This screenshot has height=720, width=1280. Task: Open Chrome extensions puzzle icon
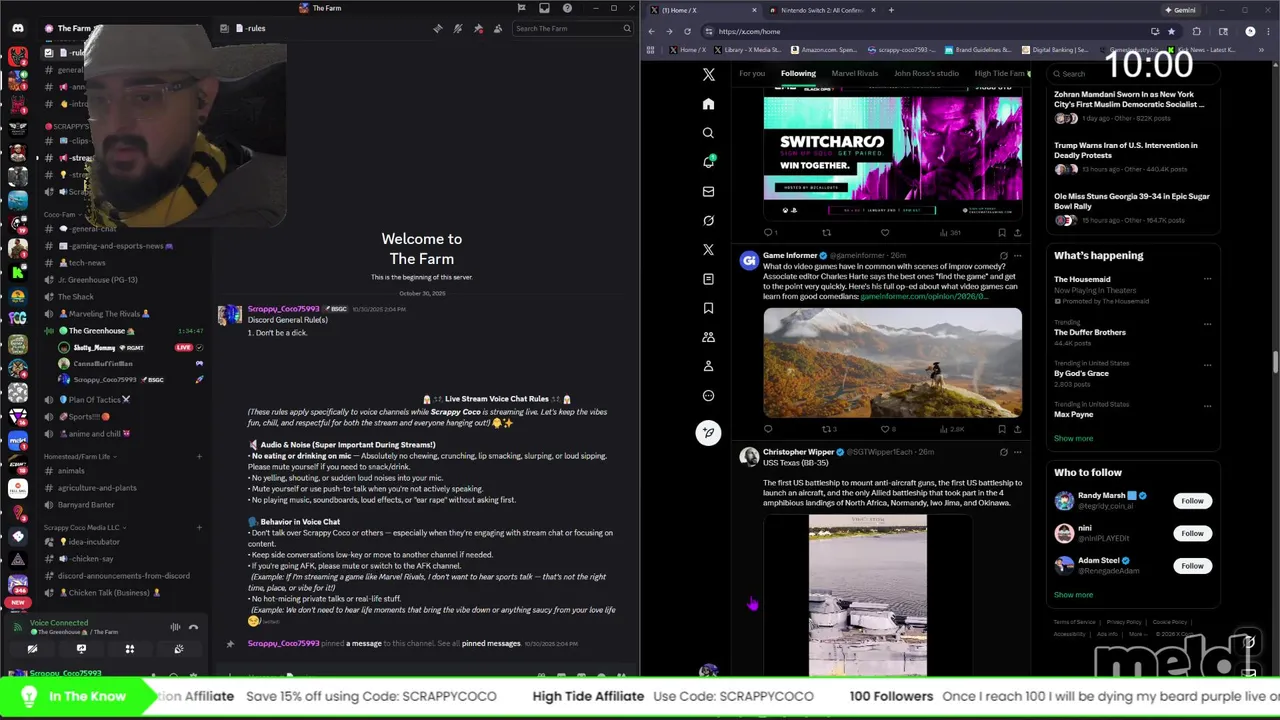(x=1197, y=31)
